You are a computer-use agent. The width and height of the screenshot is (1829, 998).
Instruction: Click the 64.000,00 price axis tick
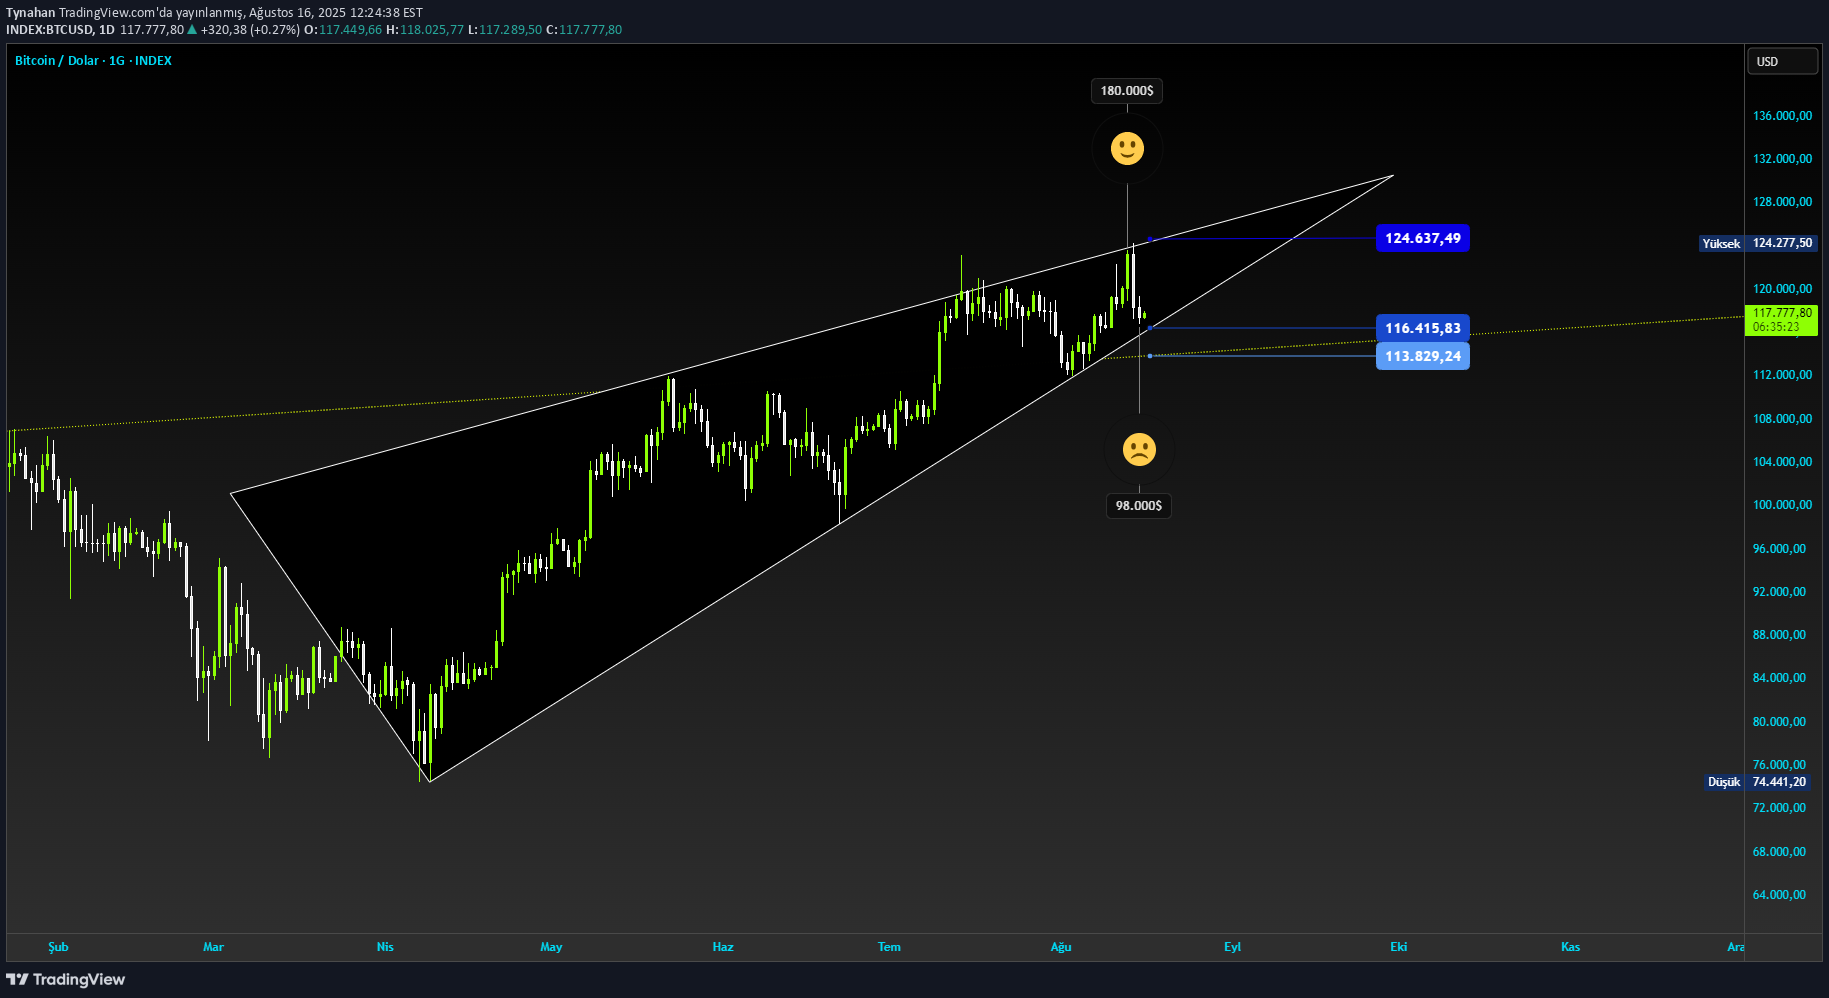(x=1779, y=895)
